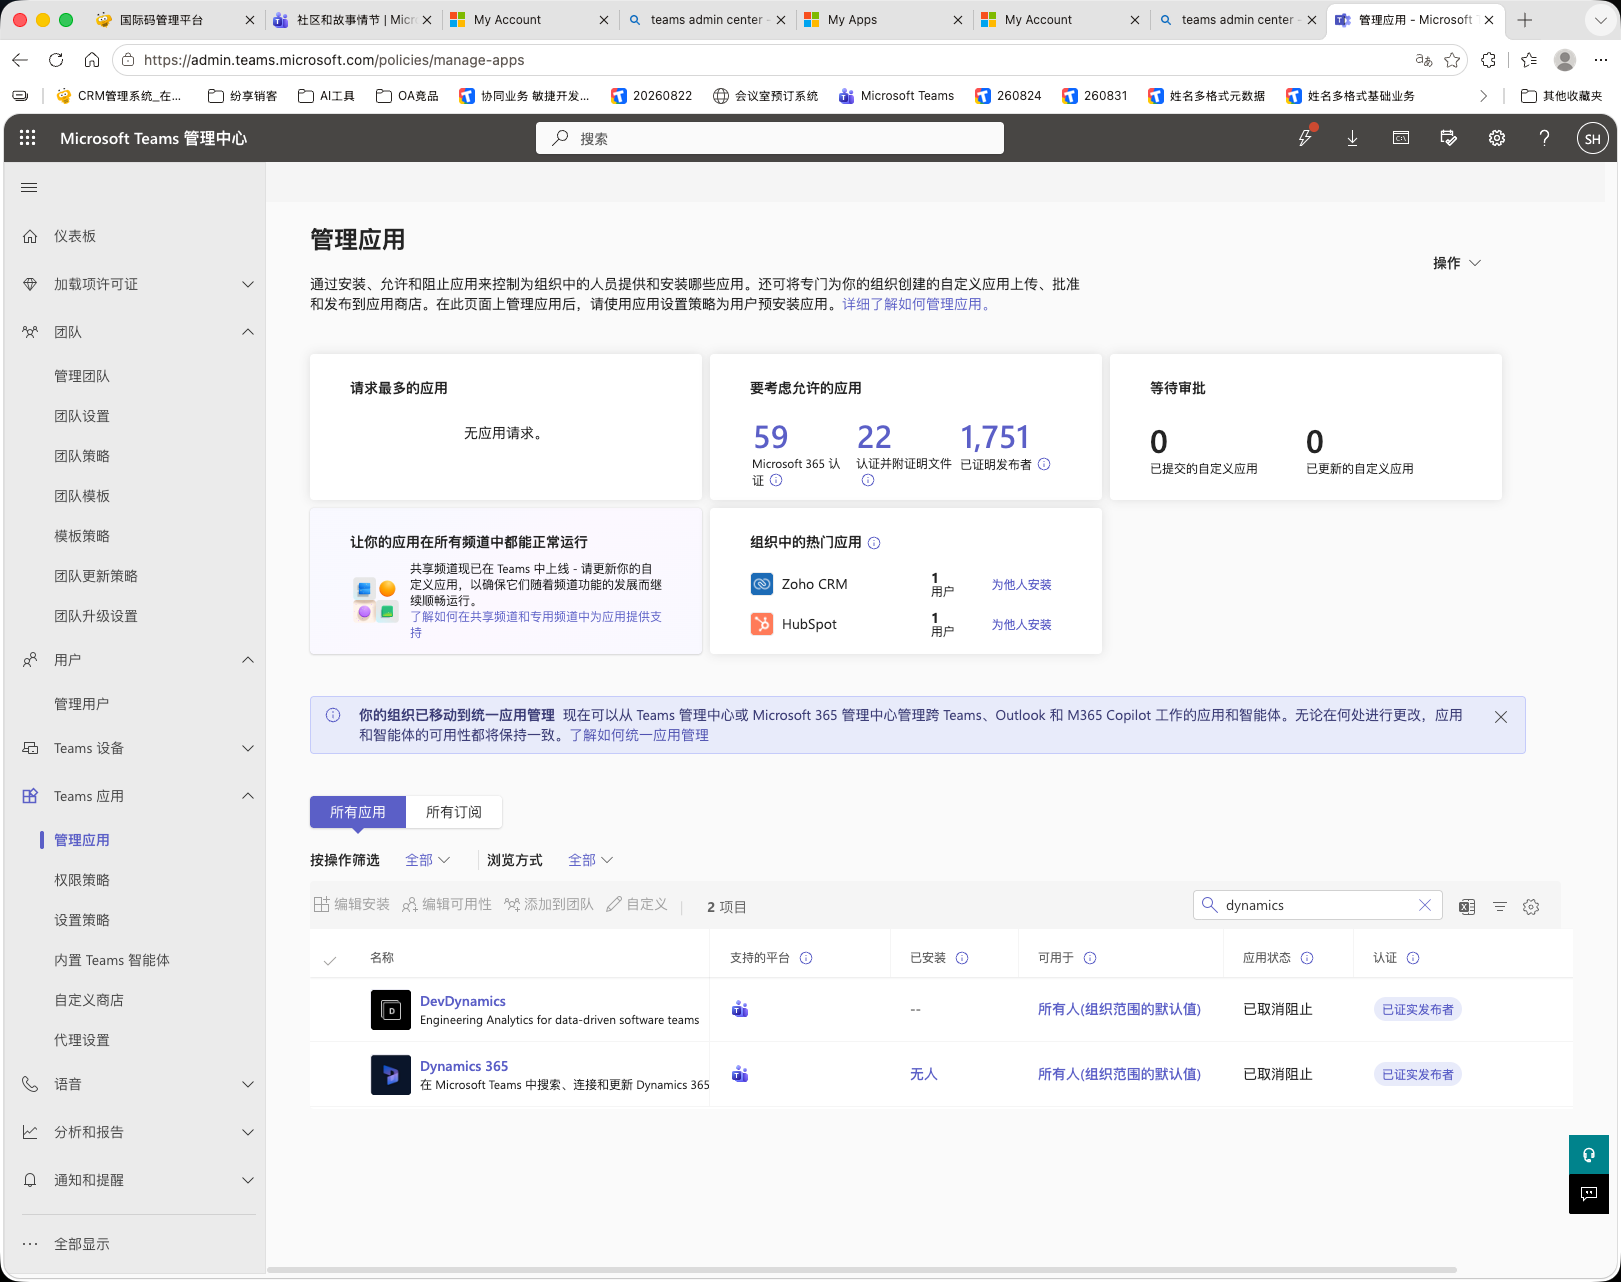This screenshot has width=1621, height=1282.
Task: Open the 按操作筛选 全部 dropdown
Action: pos(428,860)
